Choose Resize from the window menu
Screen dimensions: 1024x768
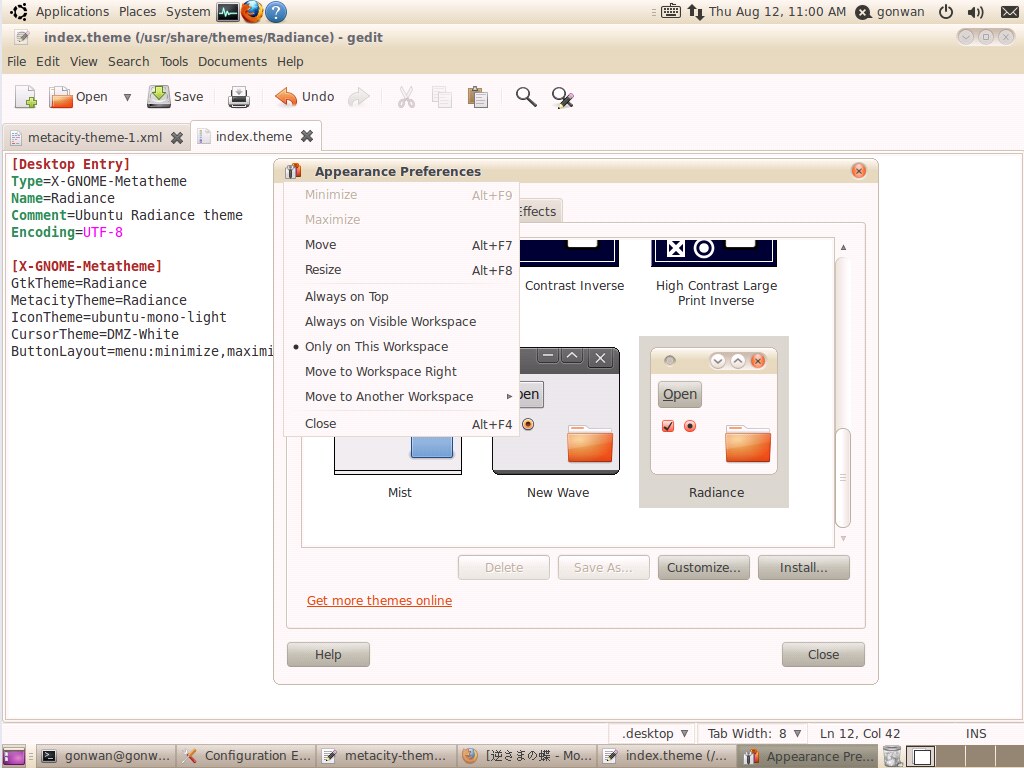pos(401,270)
